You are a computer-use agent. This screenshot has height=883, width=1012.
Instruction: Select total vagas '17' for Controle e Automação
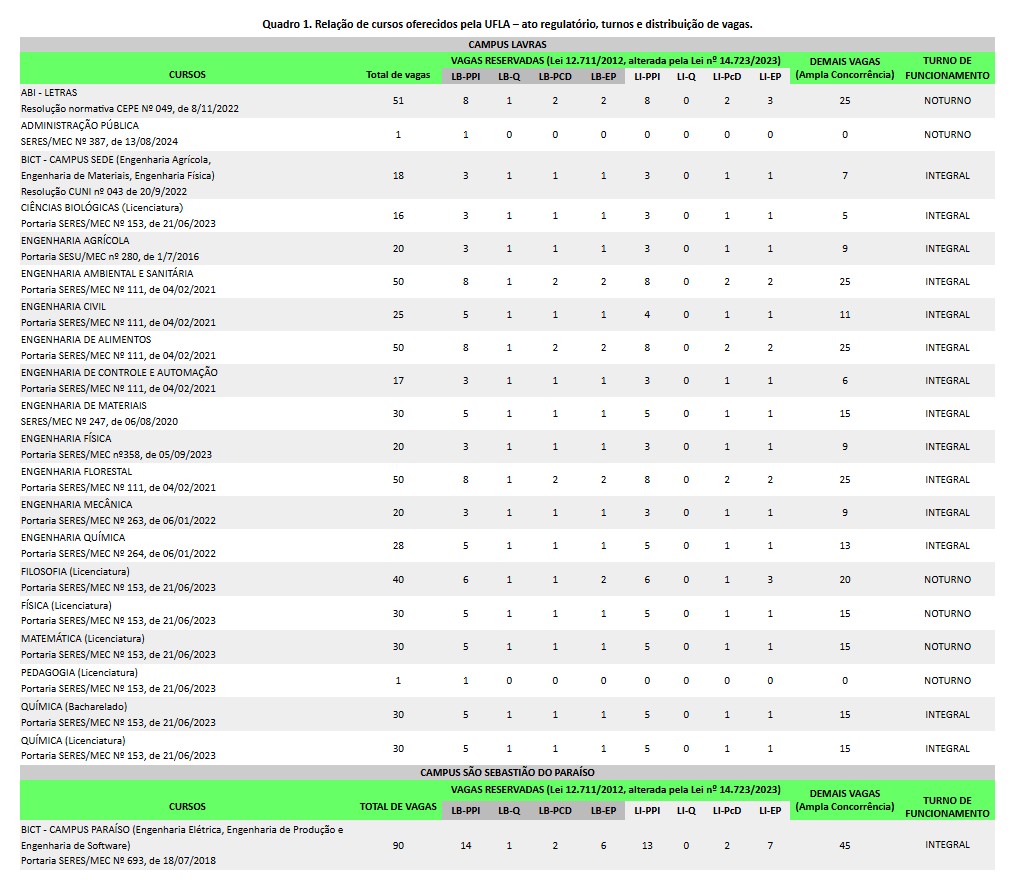point(398,381)
